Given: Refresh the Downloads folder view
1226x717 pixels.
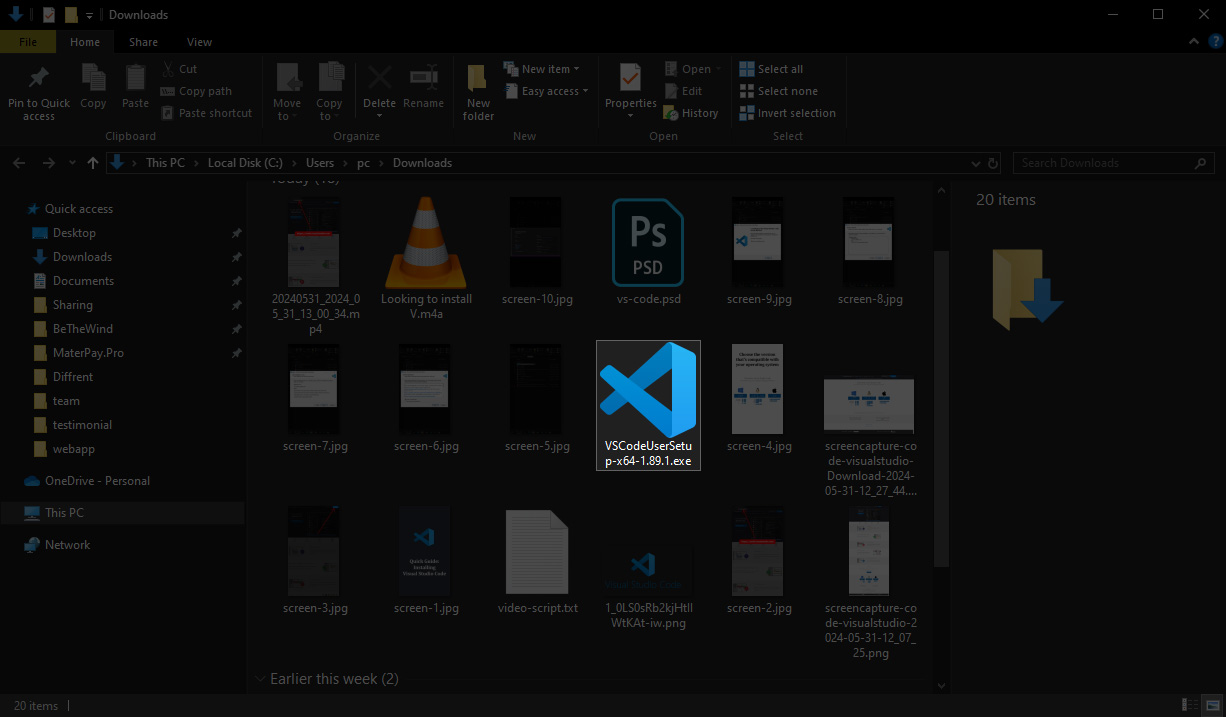Looking at the screenshot, I should 993,163.
